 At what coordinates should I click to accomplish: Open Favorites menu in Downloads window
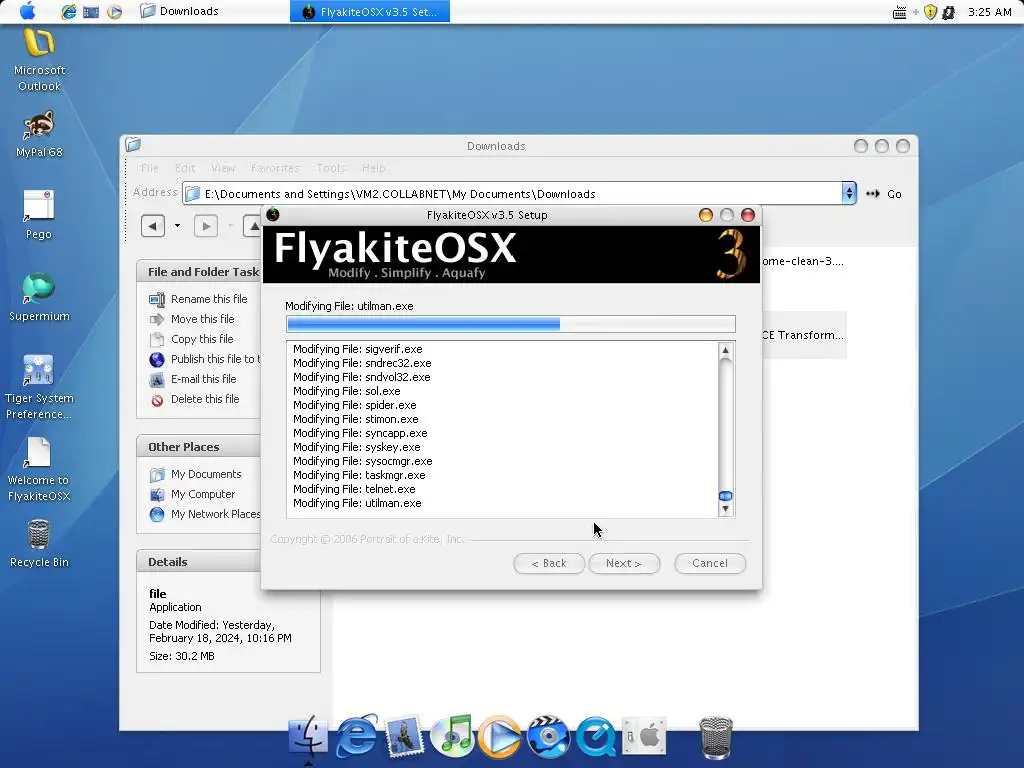[275, 168]
